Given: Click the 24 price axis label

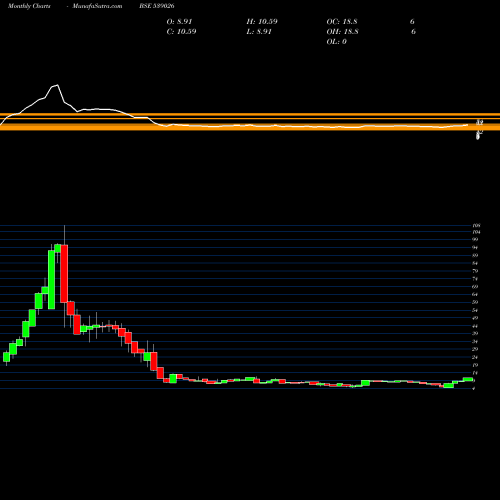Looking at the screenshot, I should [475, 357].
